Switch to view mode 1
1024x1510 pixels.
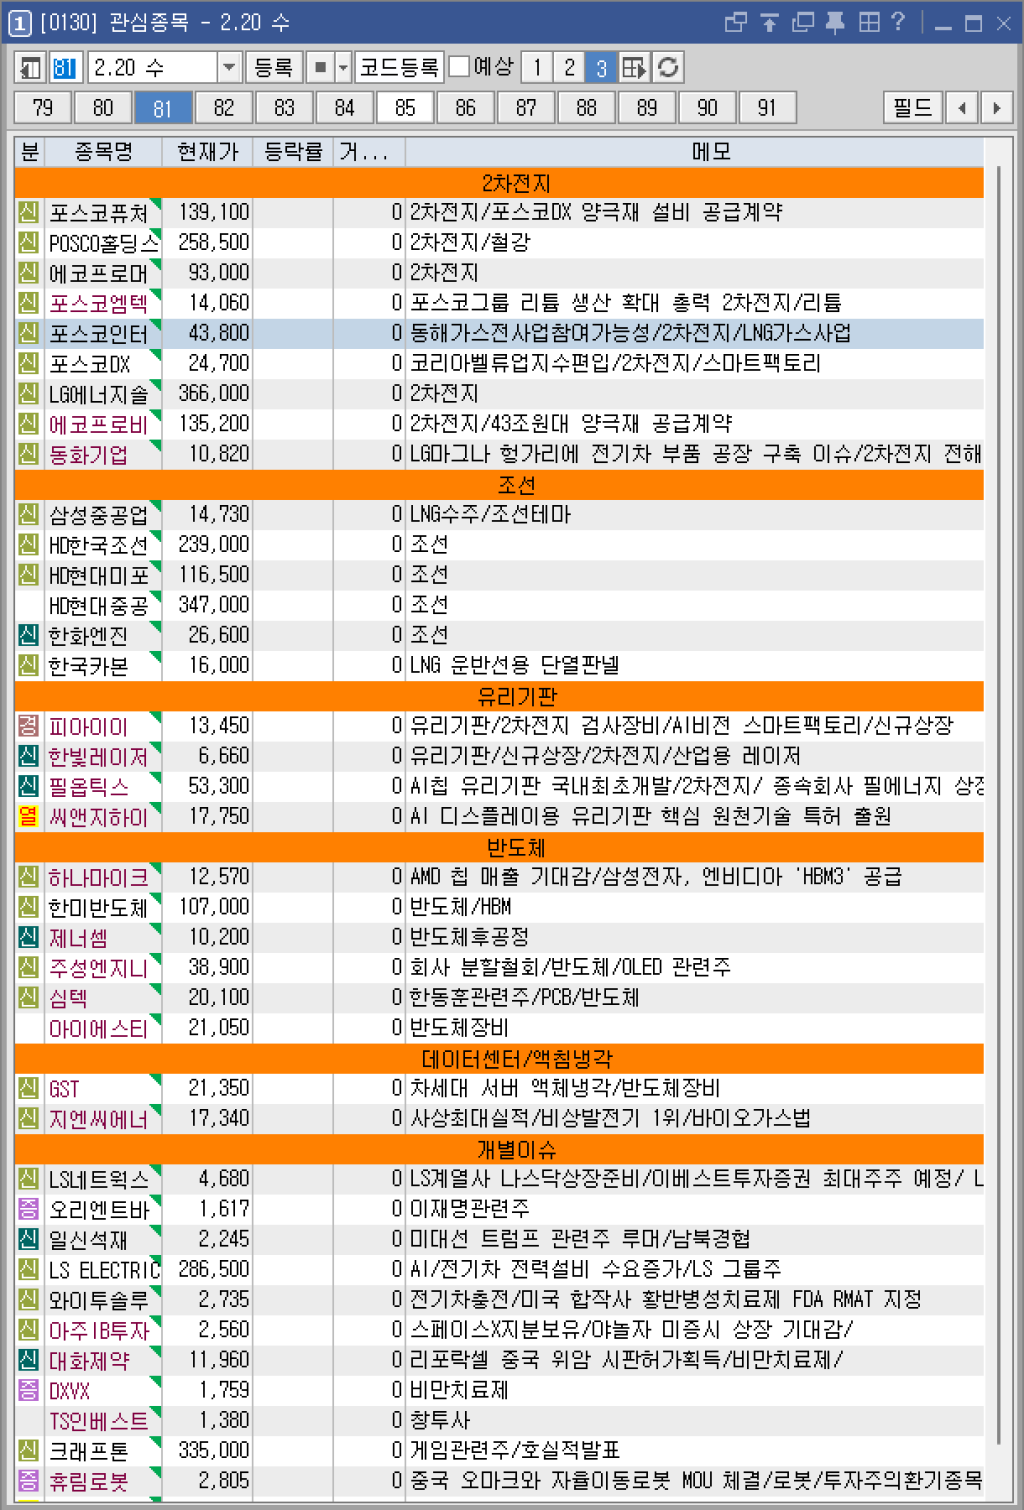tap(537, 68)
